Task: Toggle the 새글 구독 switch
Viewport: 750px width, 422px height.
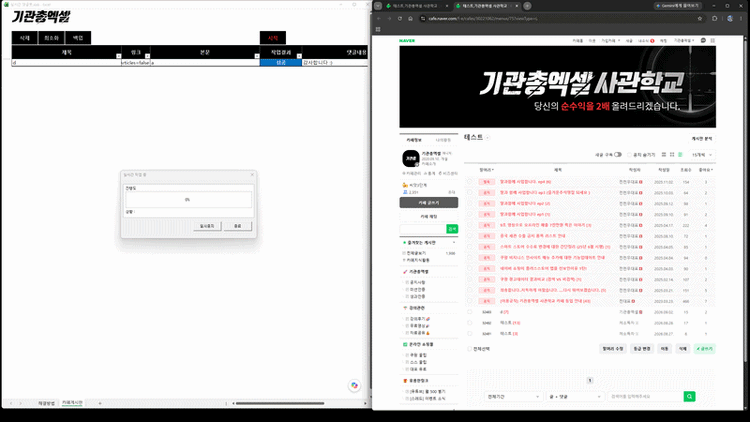Action: [618, 155]
